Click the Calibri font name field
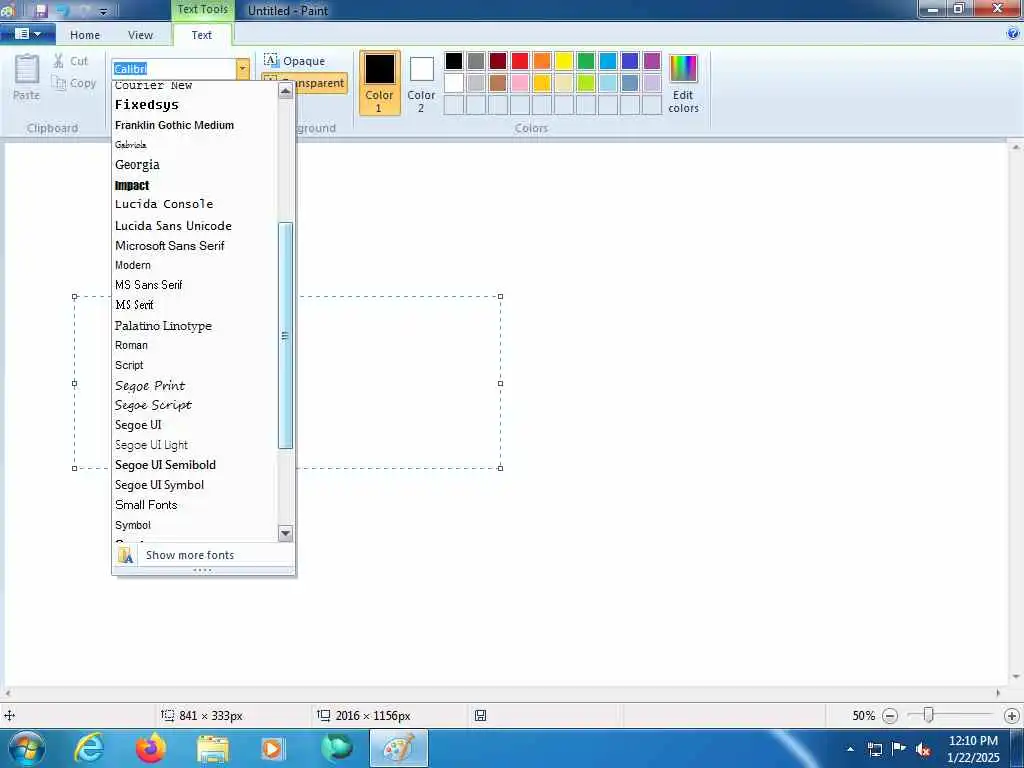 (174, 69)
